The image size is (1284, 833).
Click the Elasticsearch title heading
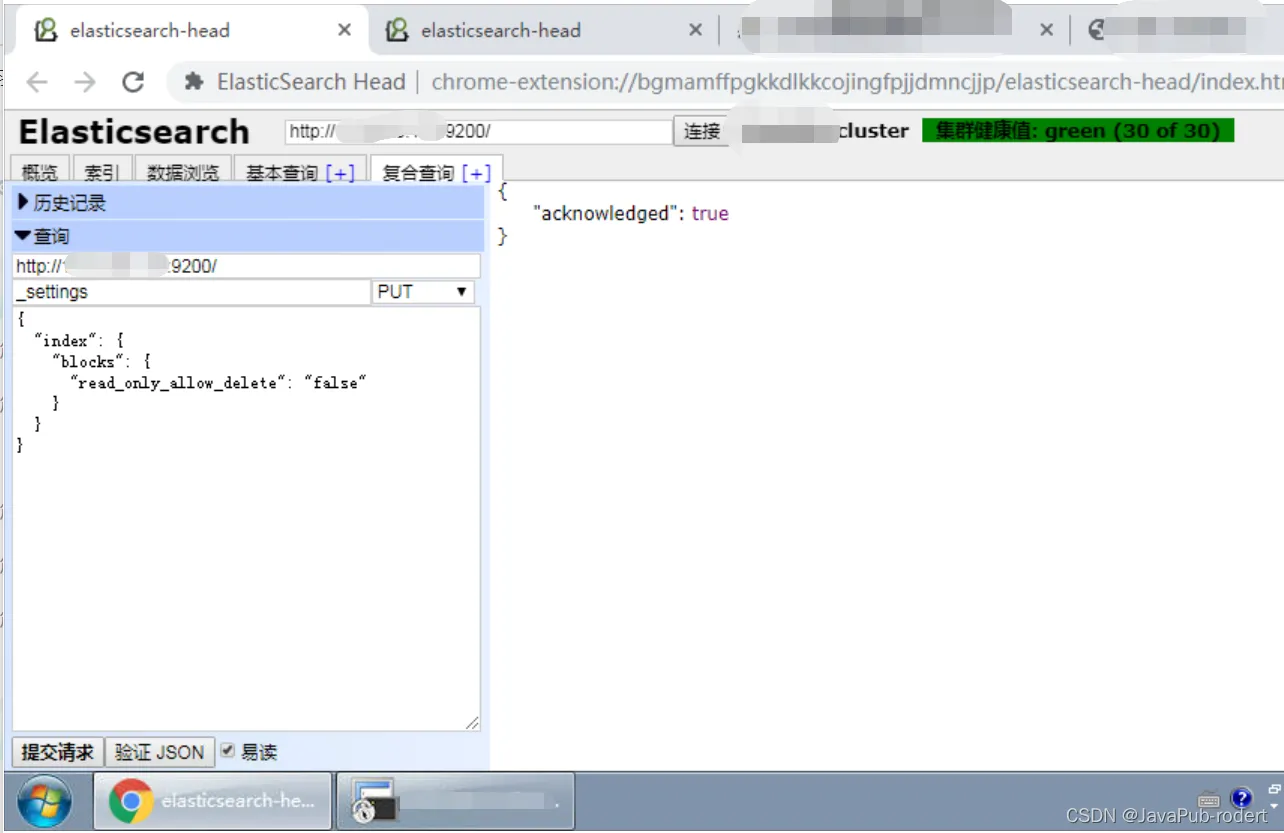point(134,132)
